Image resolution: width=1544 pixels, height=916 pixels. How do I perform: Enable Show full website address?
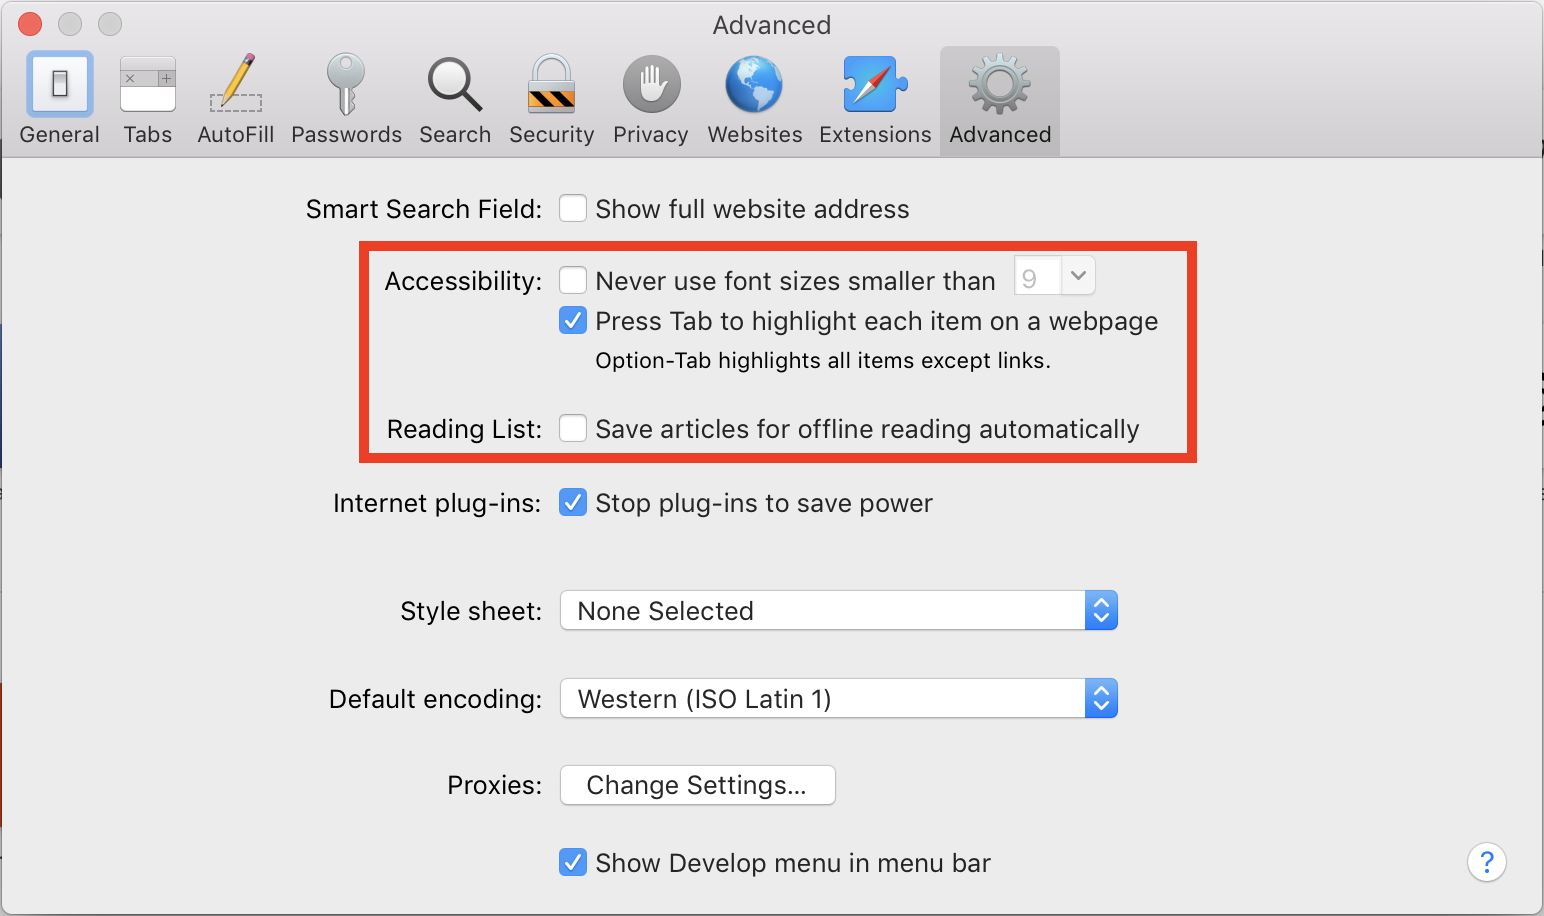point(573,208)
